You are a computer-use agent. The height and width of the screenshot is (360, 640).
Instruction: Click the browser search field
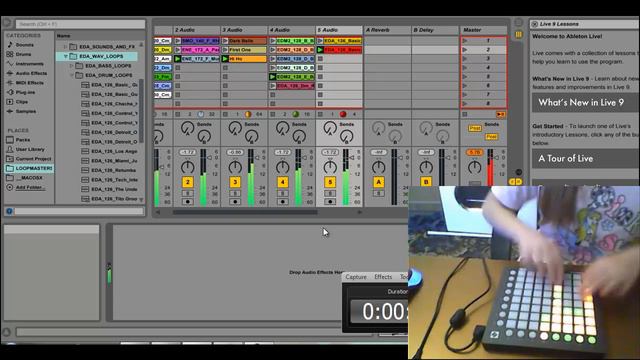(x=80, y=24)
